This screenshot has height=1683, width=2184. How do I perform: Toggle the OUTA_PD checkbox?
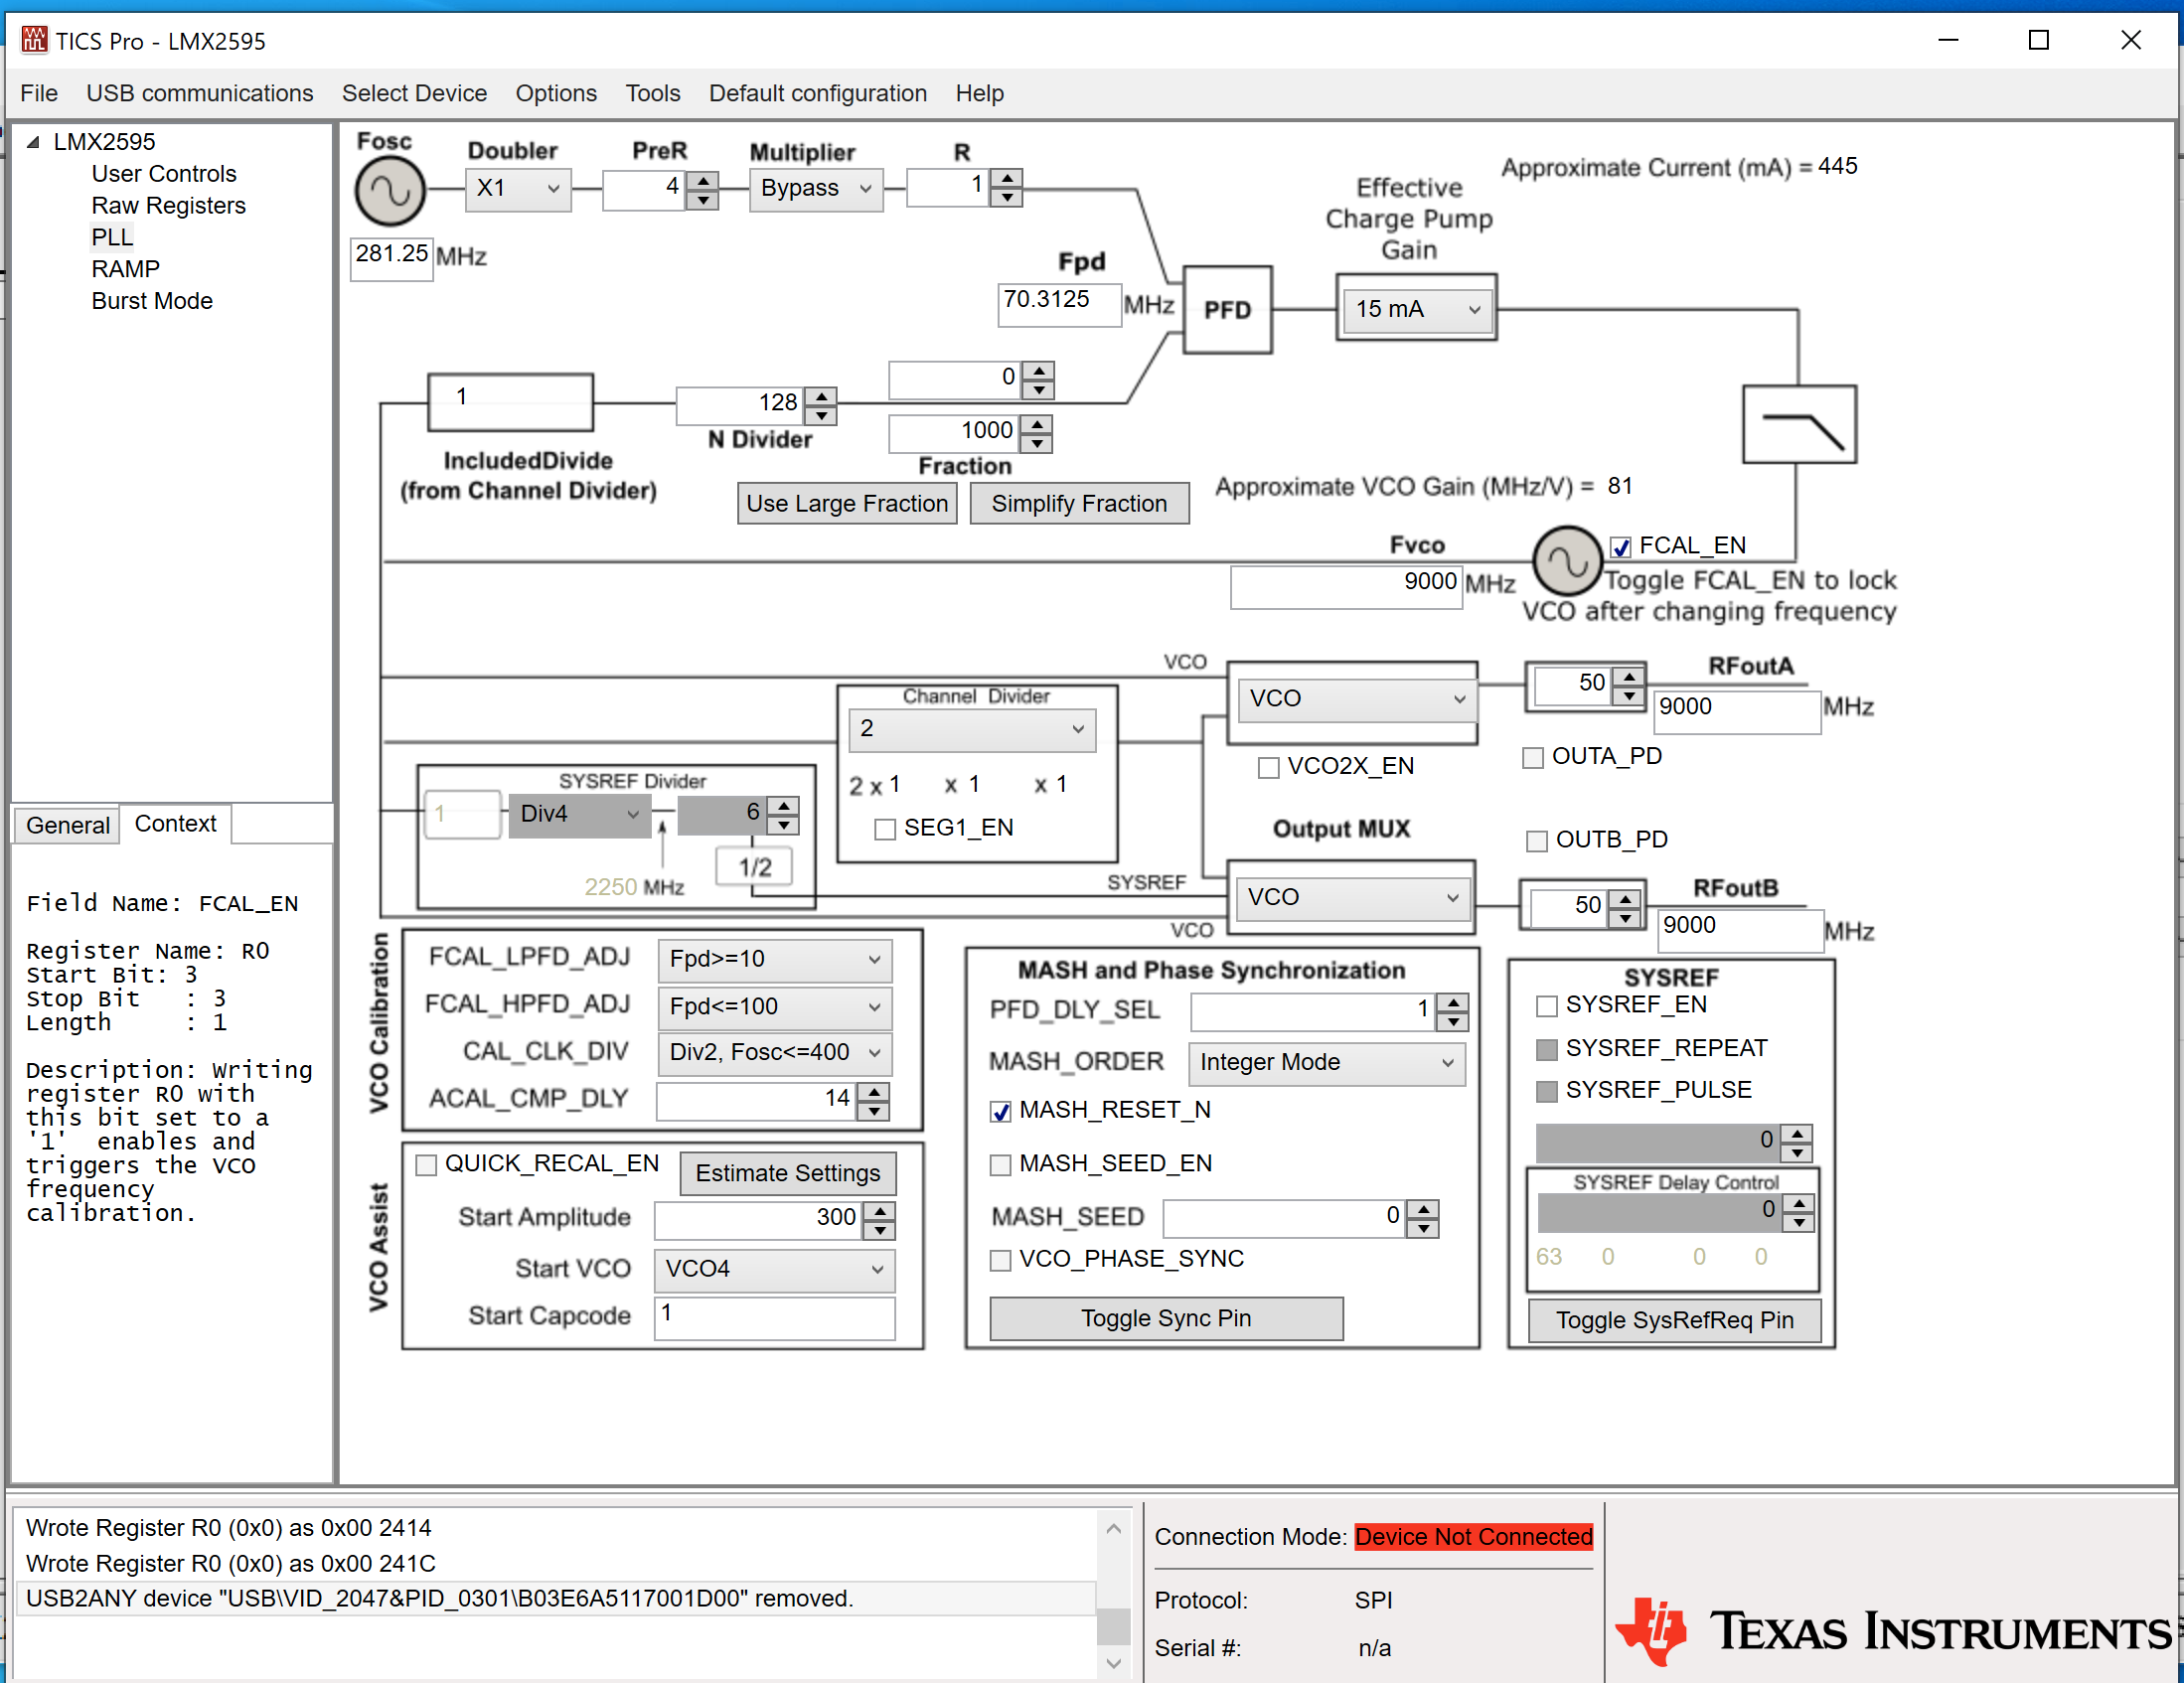coord(1532,757)
